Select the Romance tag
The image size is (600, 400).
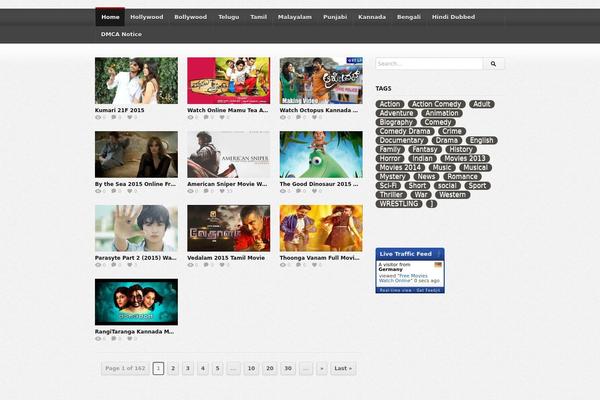pyautogui.click(x=463, y=177)
